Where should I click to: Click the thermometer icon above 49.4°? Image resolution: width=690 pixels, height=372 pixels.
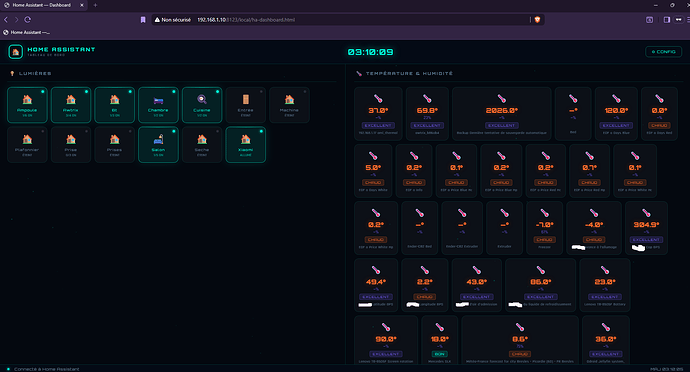376,270
